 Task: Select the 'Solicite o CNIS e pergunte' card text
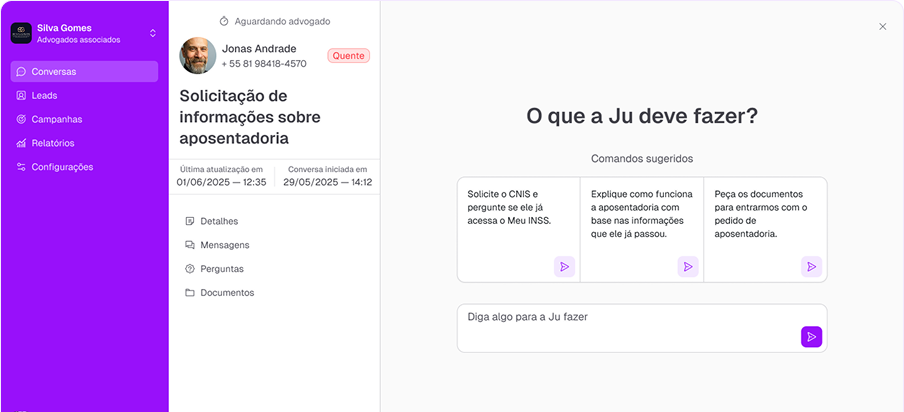[509, 207]
